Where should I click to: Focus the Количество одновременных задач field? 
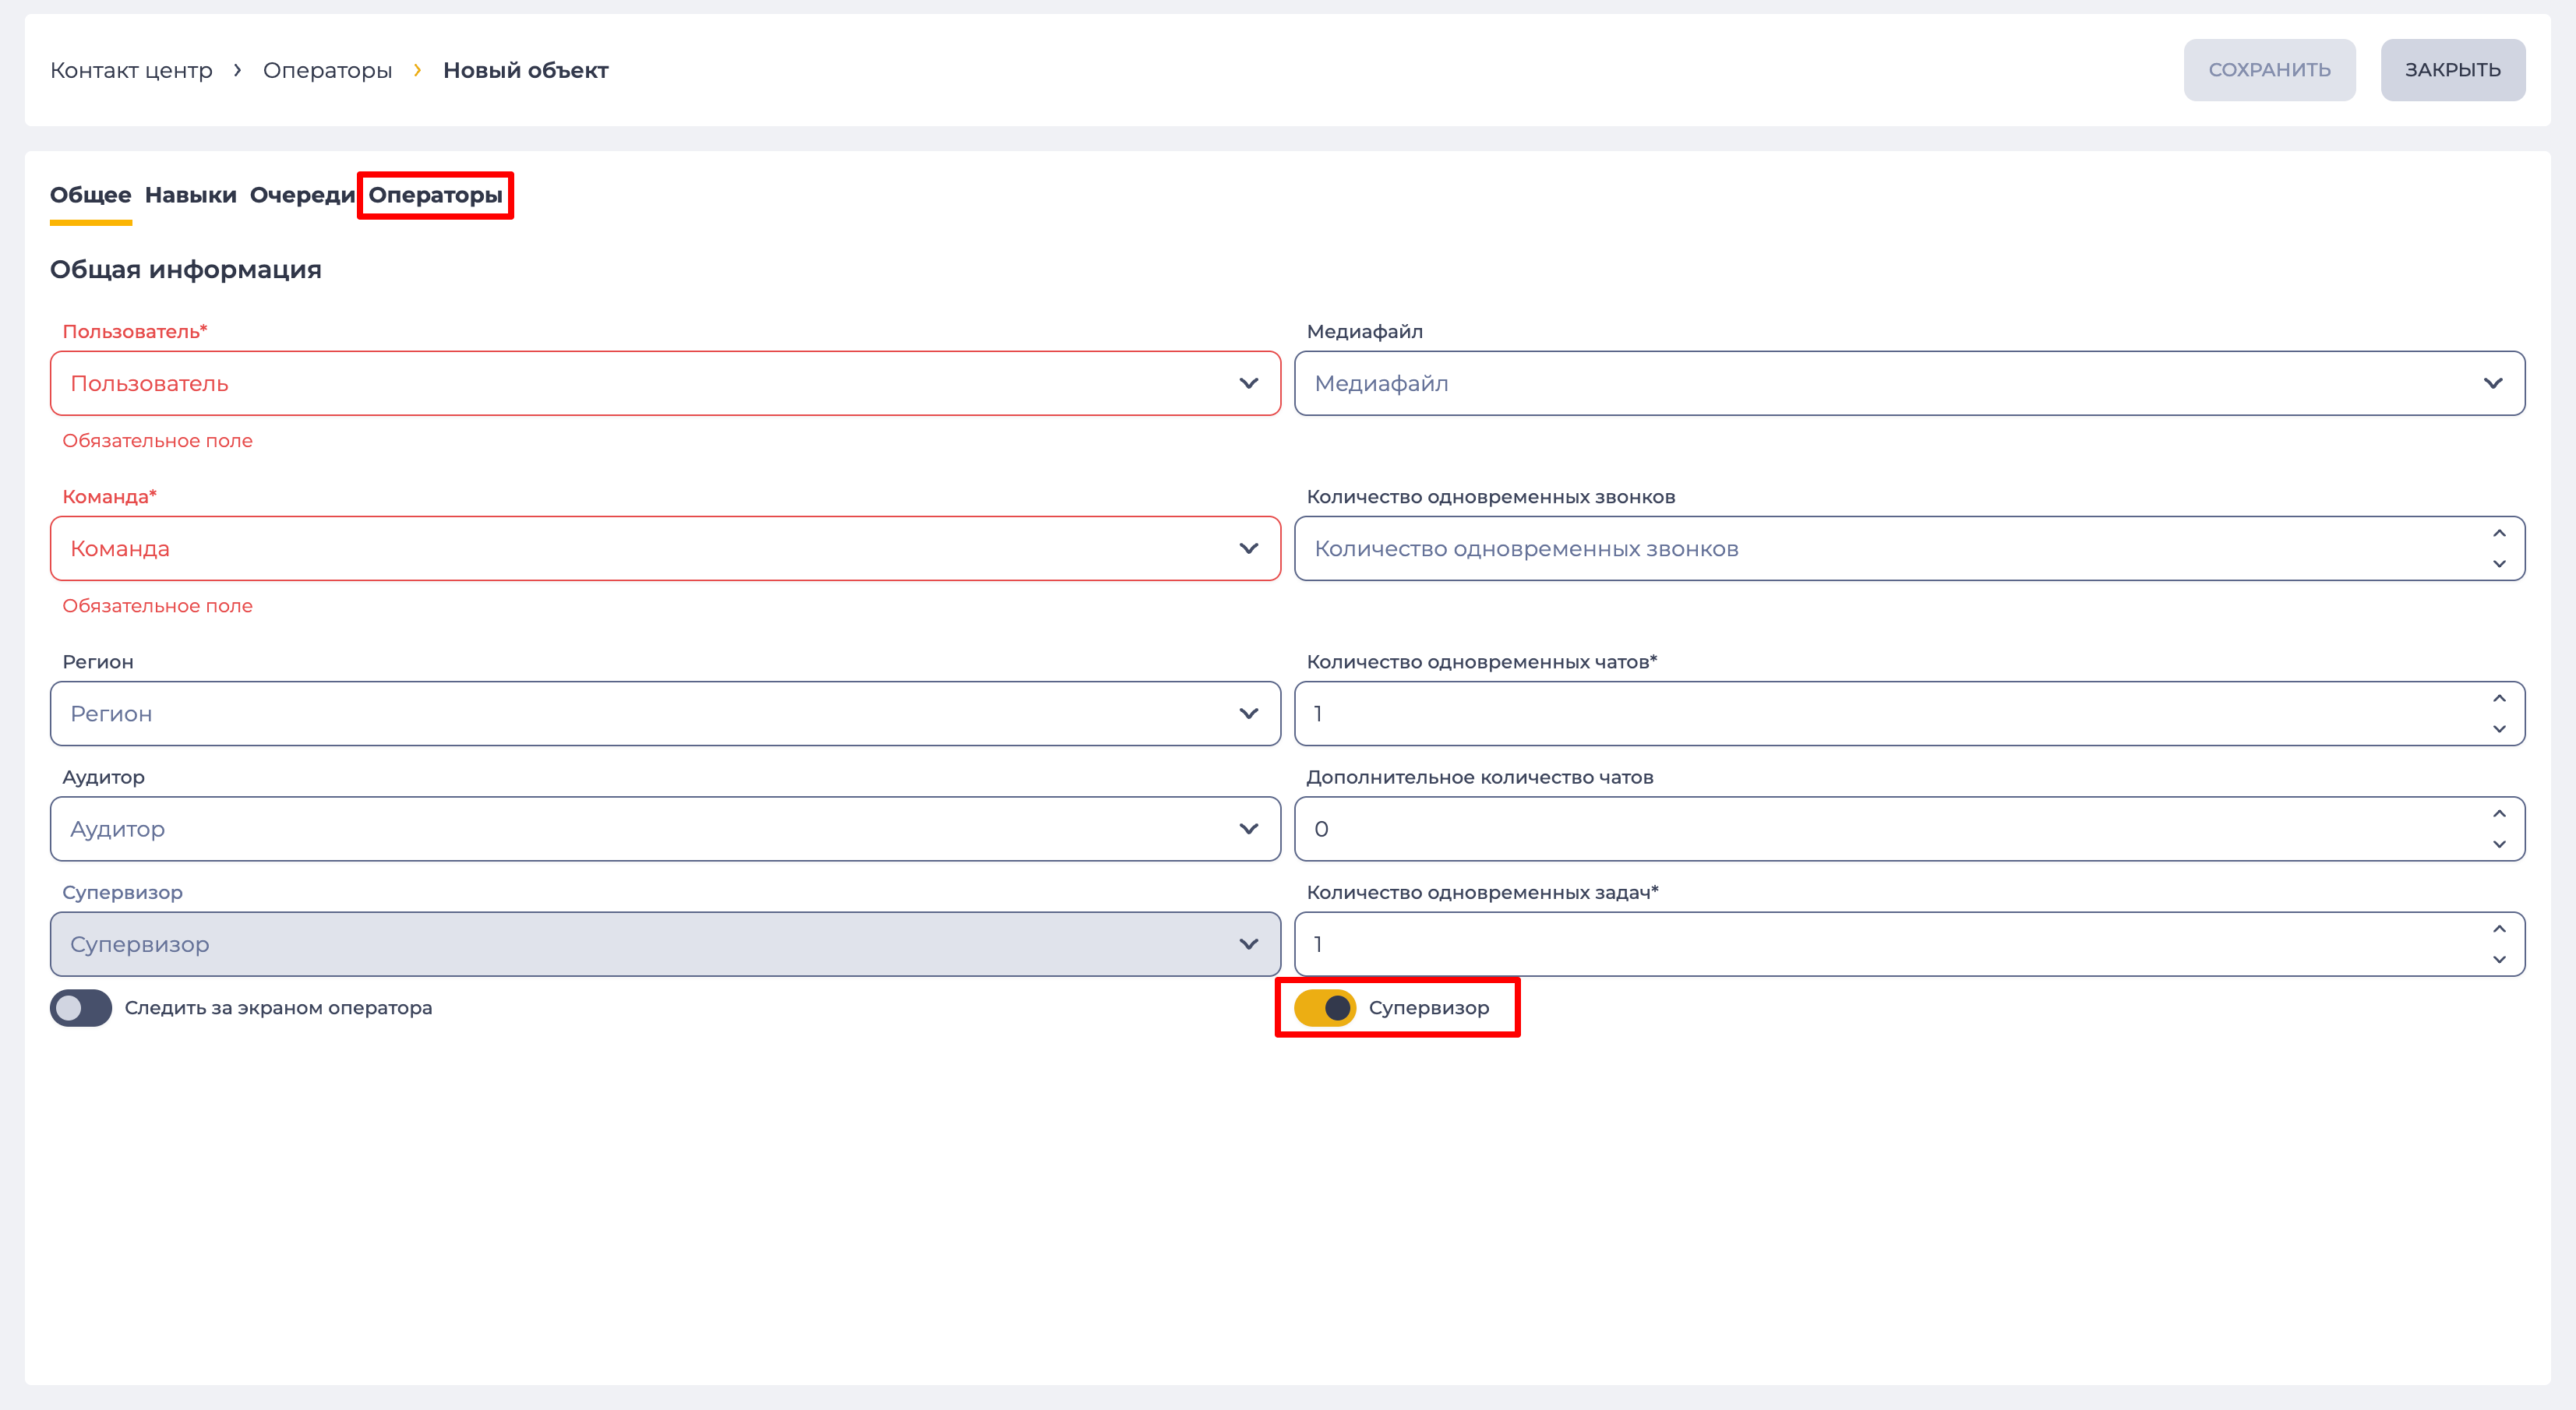(1909, 943)
